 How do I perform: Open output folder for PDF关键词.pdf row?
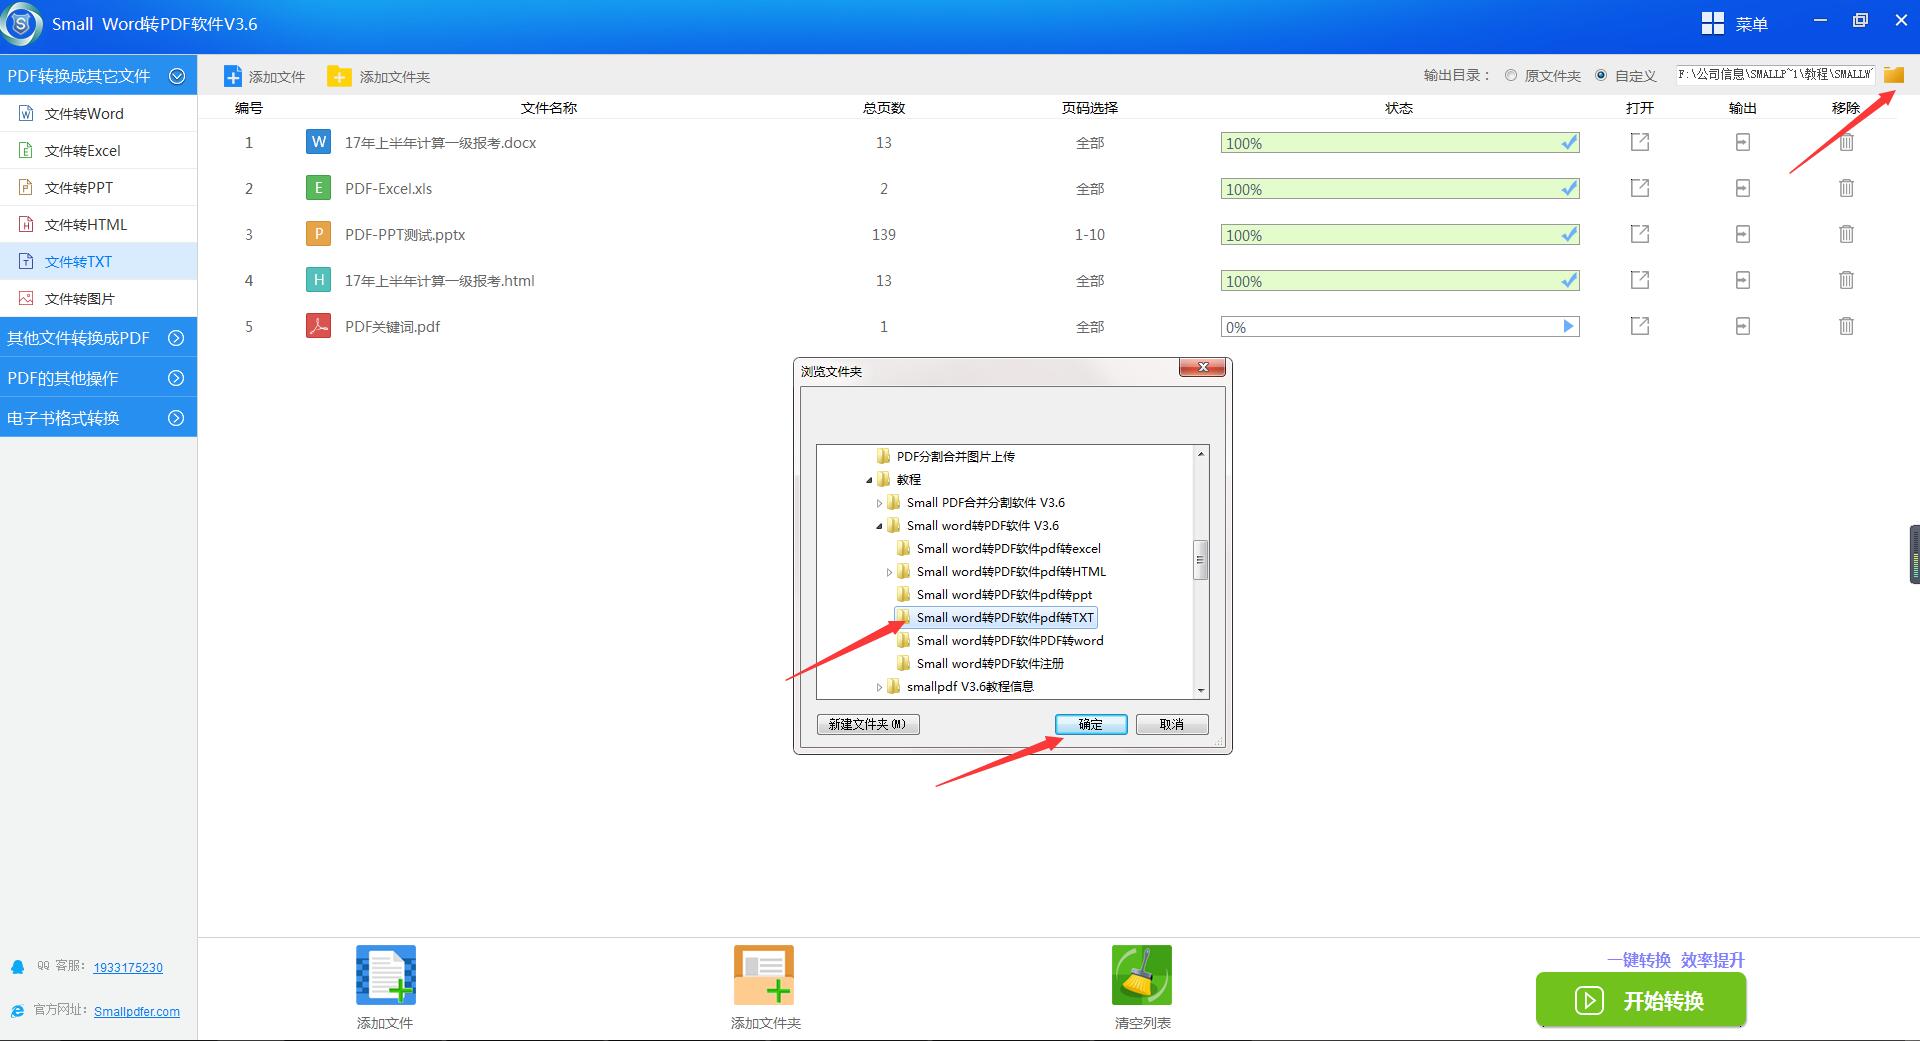point(1742,326)
